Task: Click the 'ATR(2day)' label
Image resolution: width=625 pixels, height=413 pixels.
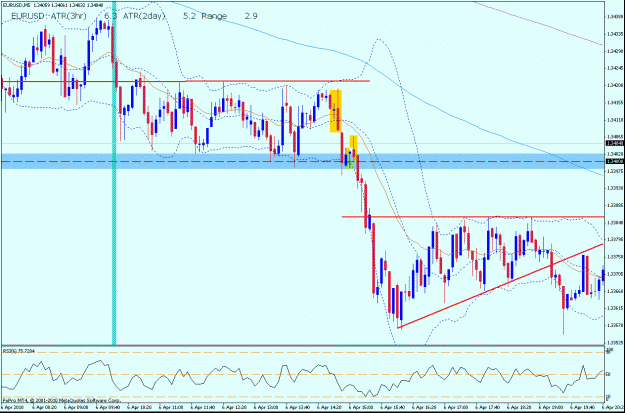Action: pos(143,16)
